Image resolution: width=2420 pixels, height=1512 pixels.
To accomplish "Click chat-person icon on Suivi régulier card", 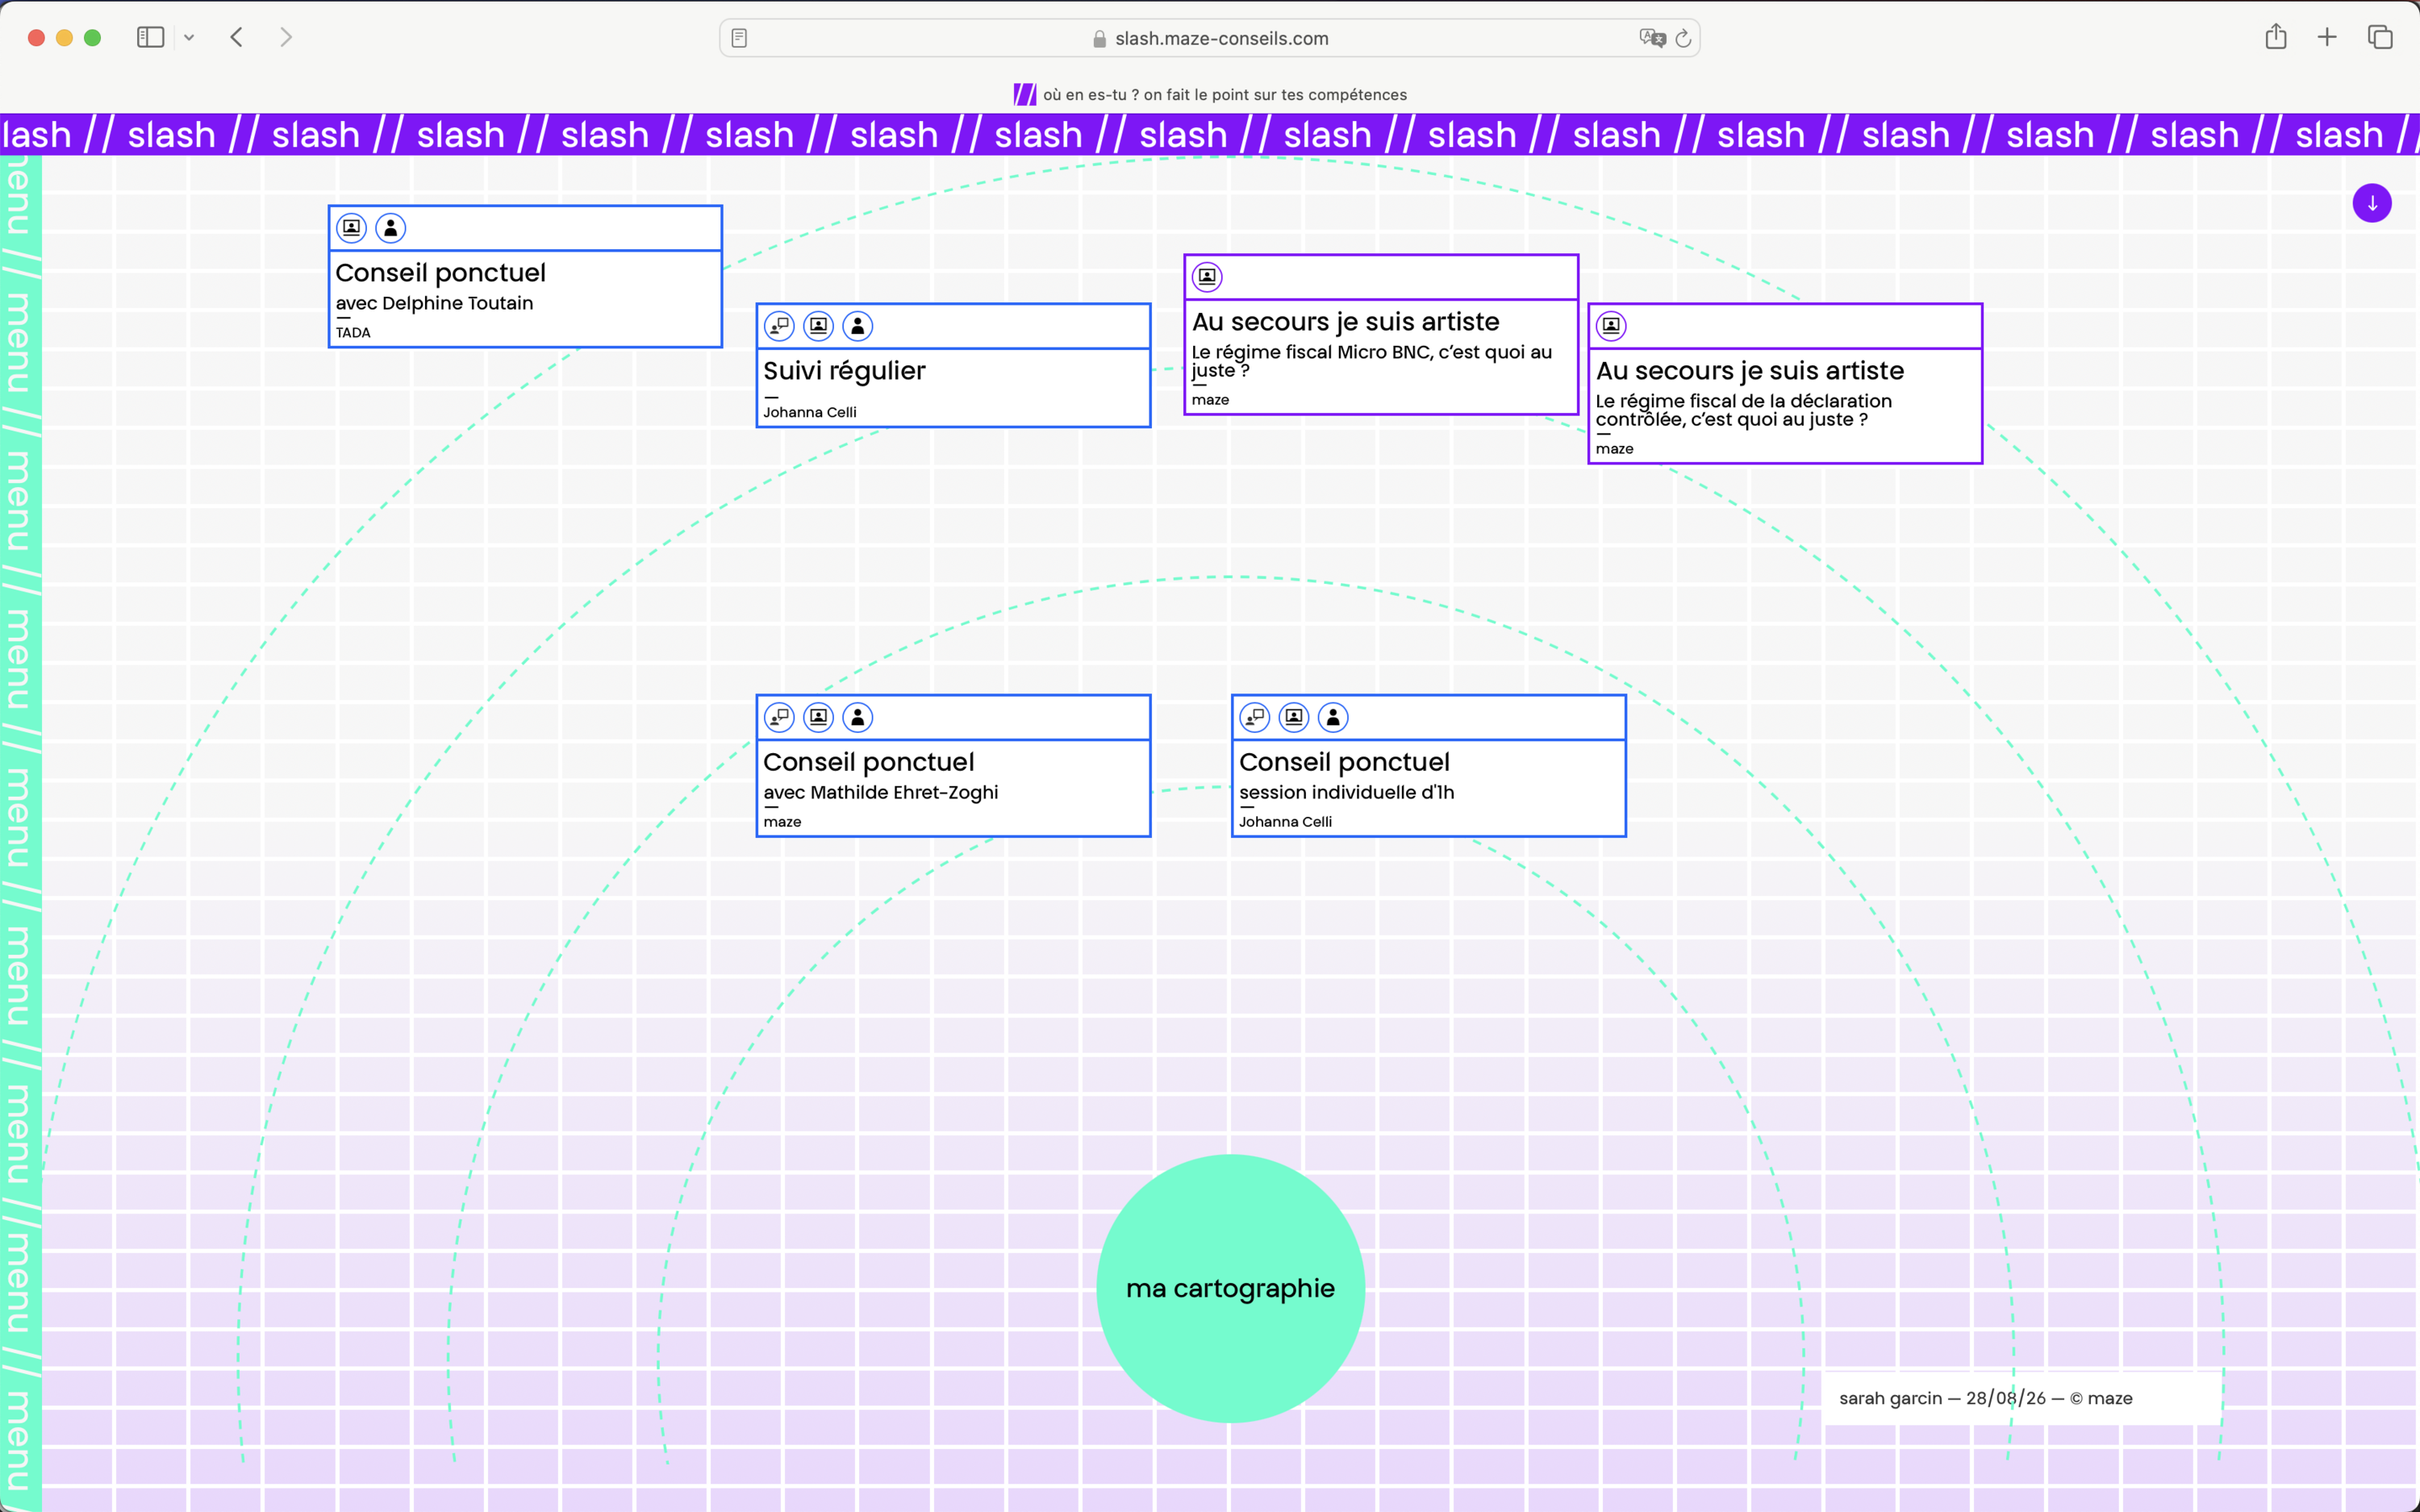I will 779,326.
